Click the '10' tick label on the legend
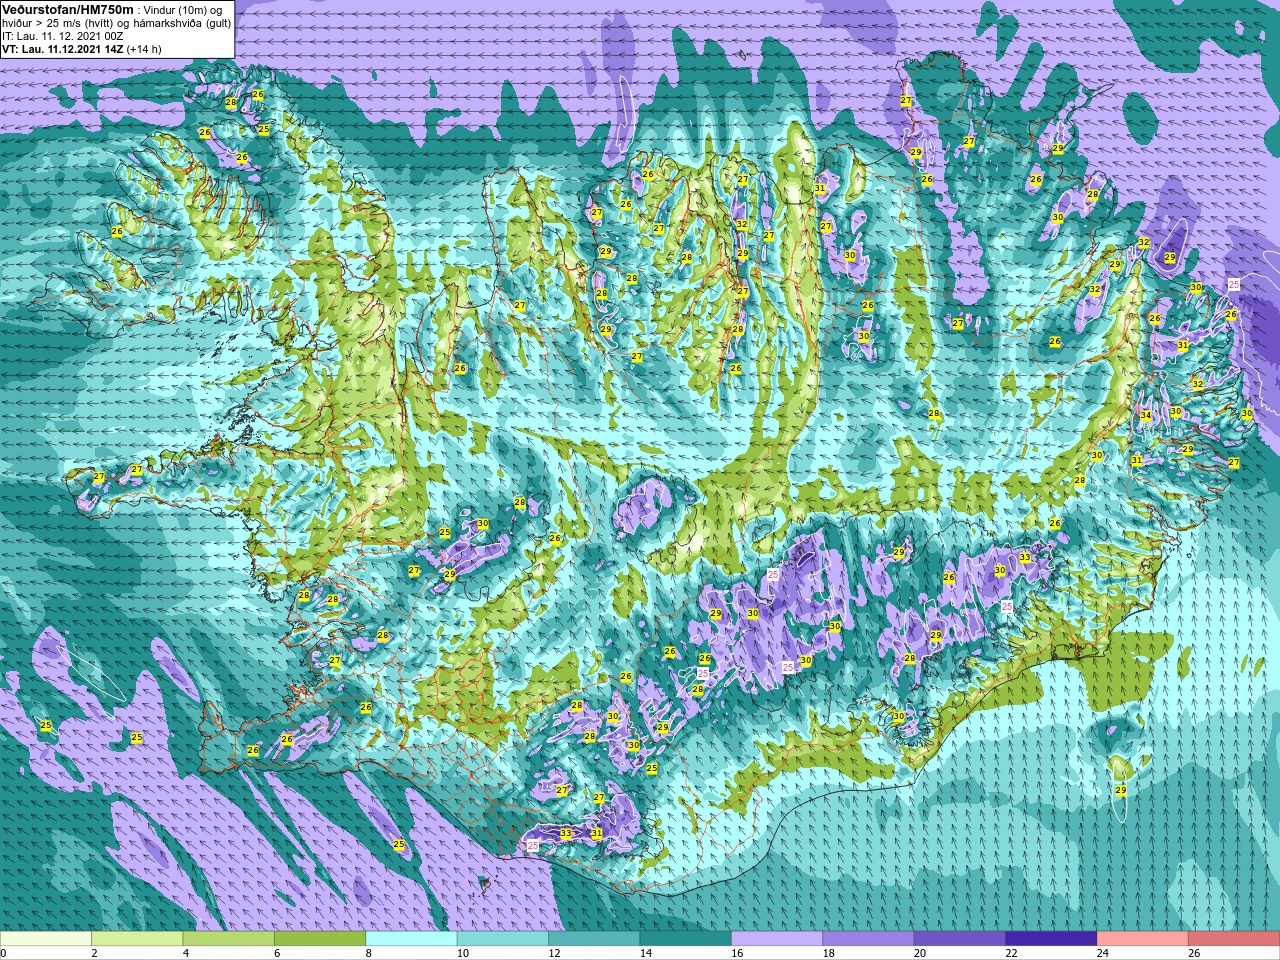Image resolution: width=1280 pixels, height=960 pixels. 462,953
